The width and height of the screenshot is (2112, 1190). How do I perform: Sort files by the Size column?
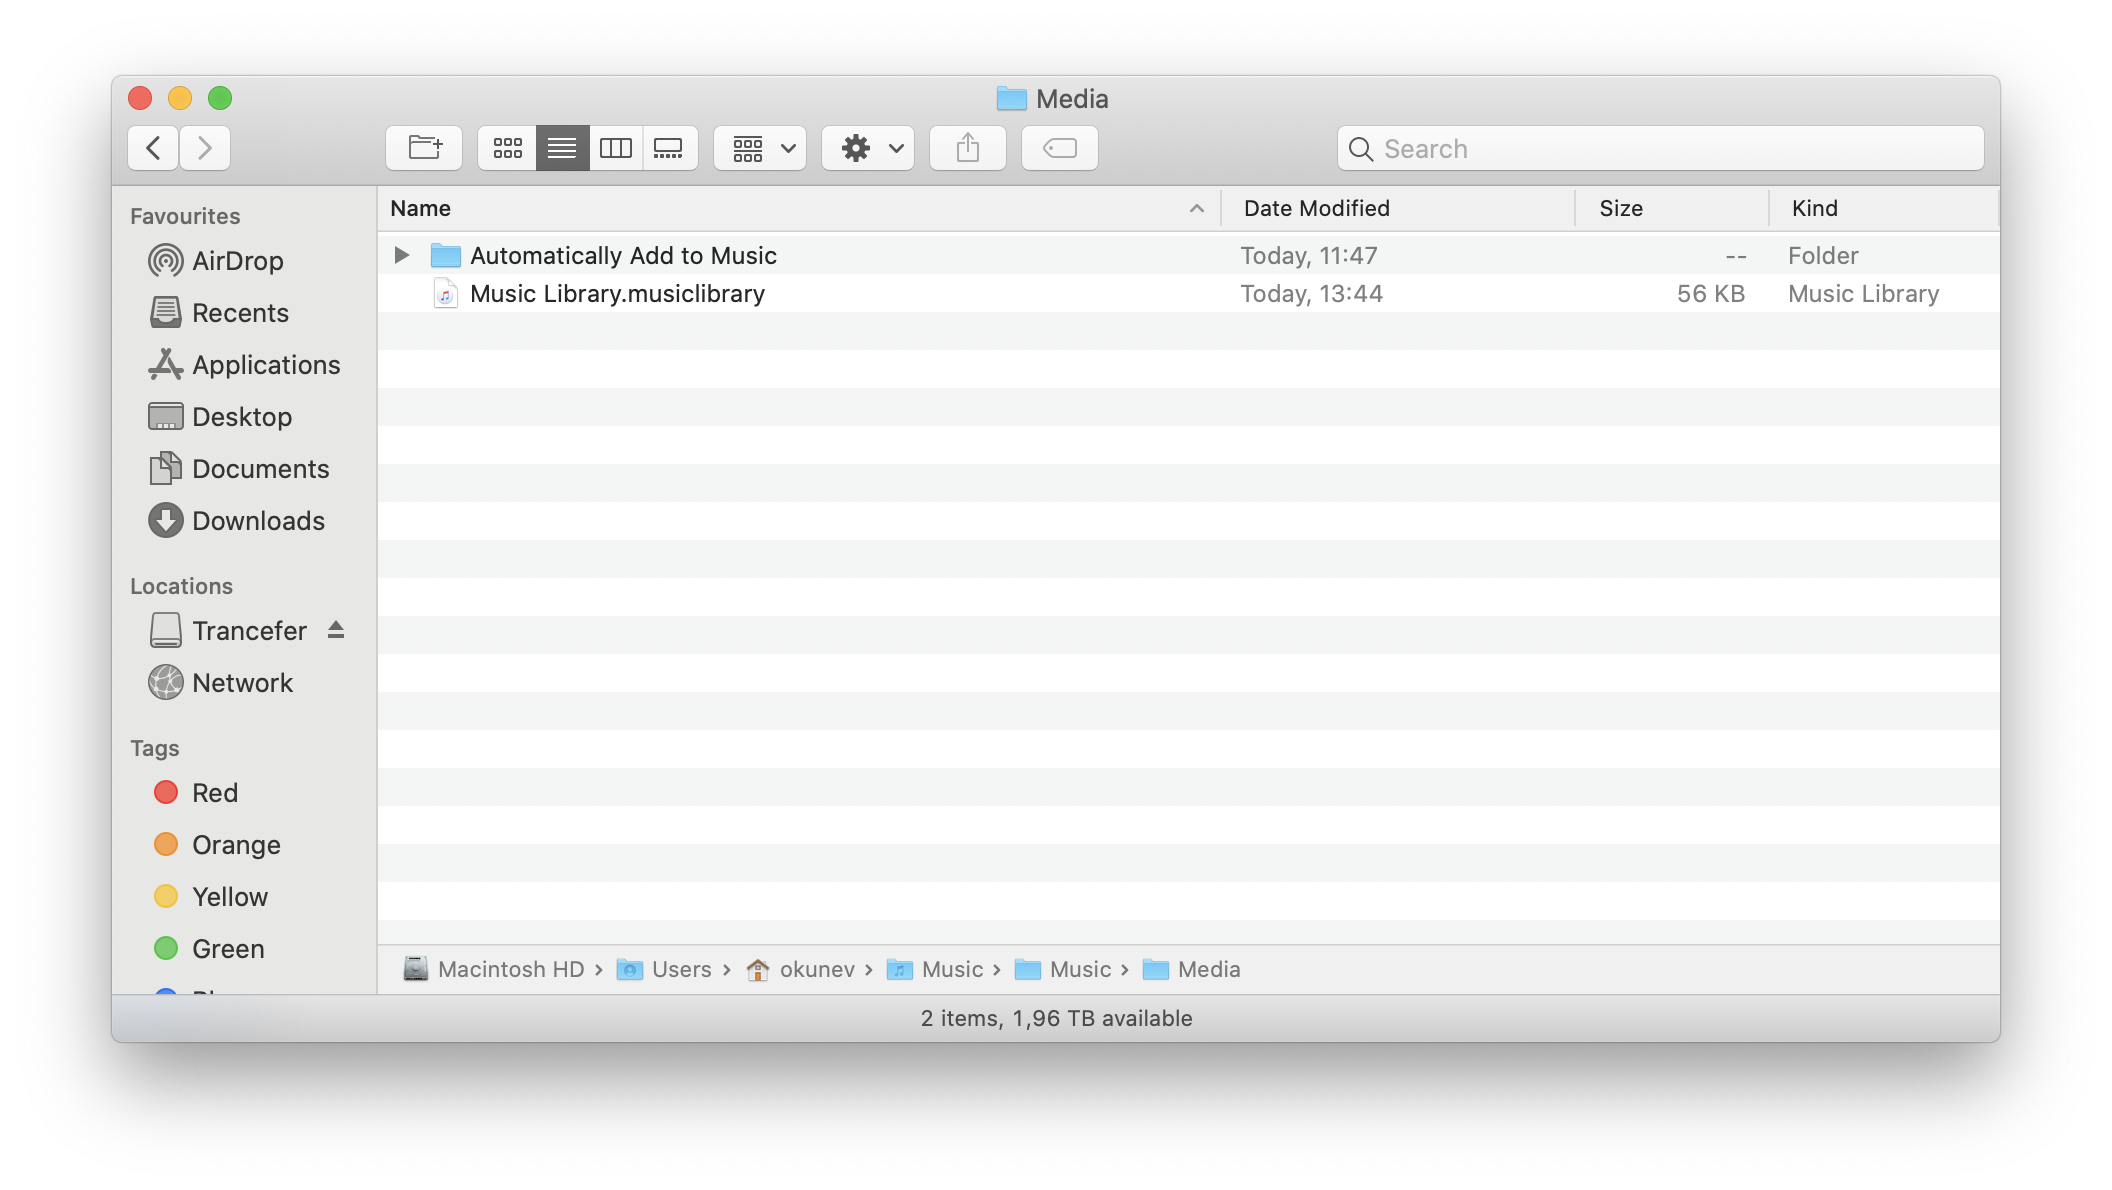coord(1620,208)
